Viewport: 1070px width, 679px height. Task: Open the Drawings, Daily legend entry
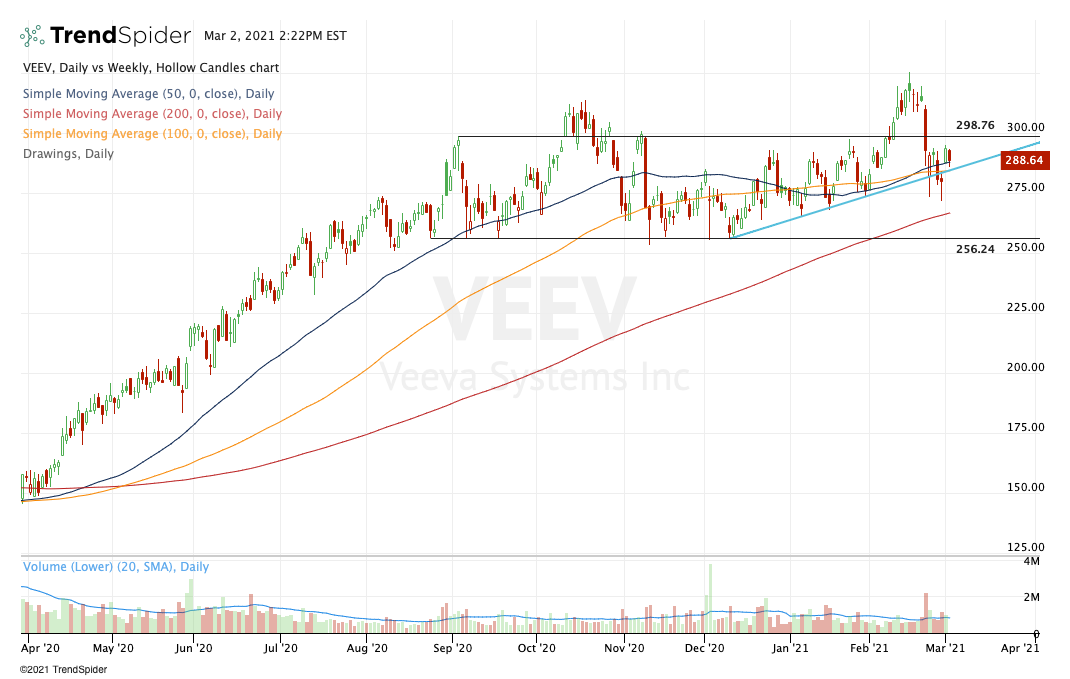click(68, 154)
